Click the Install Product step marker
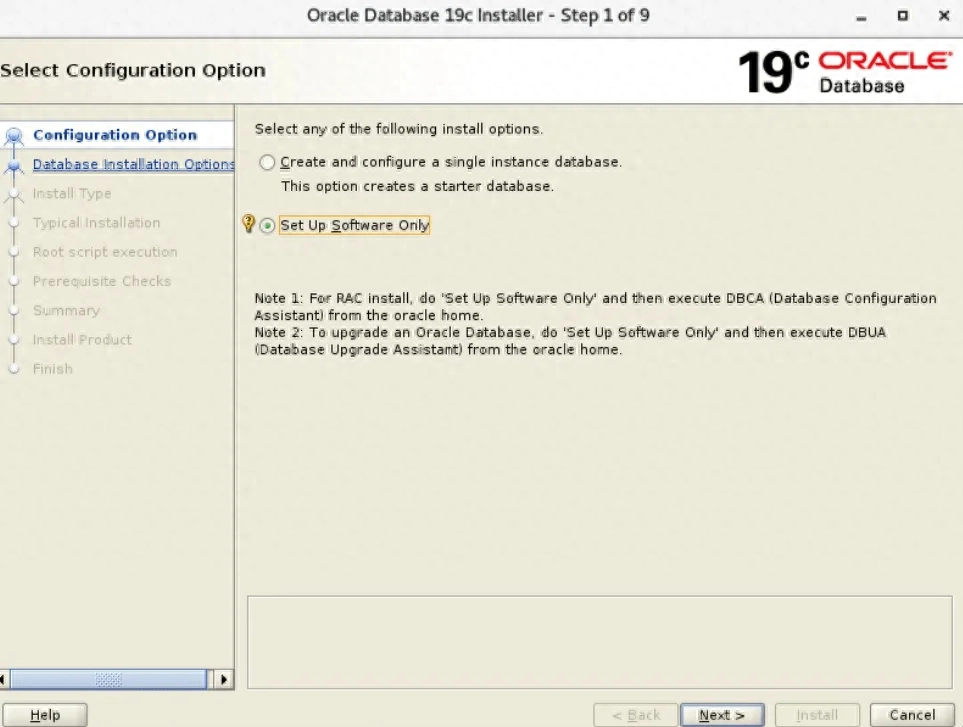 pos(16,339)
